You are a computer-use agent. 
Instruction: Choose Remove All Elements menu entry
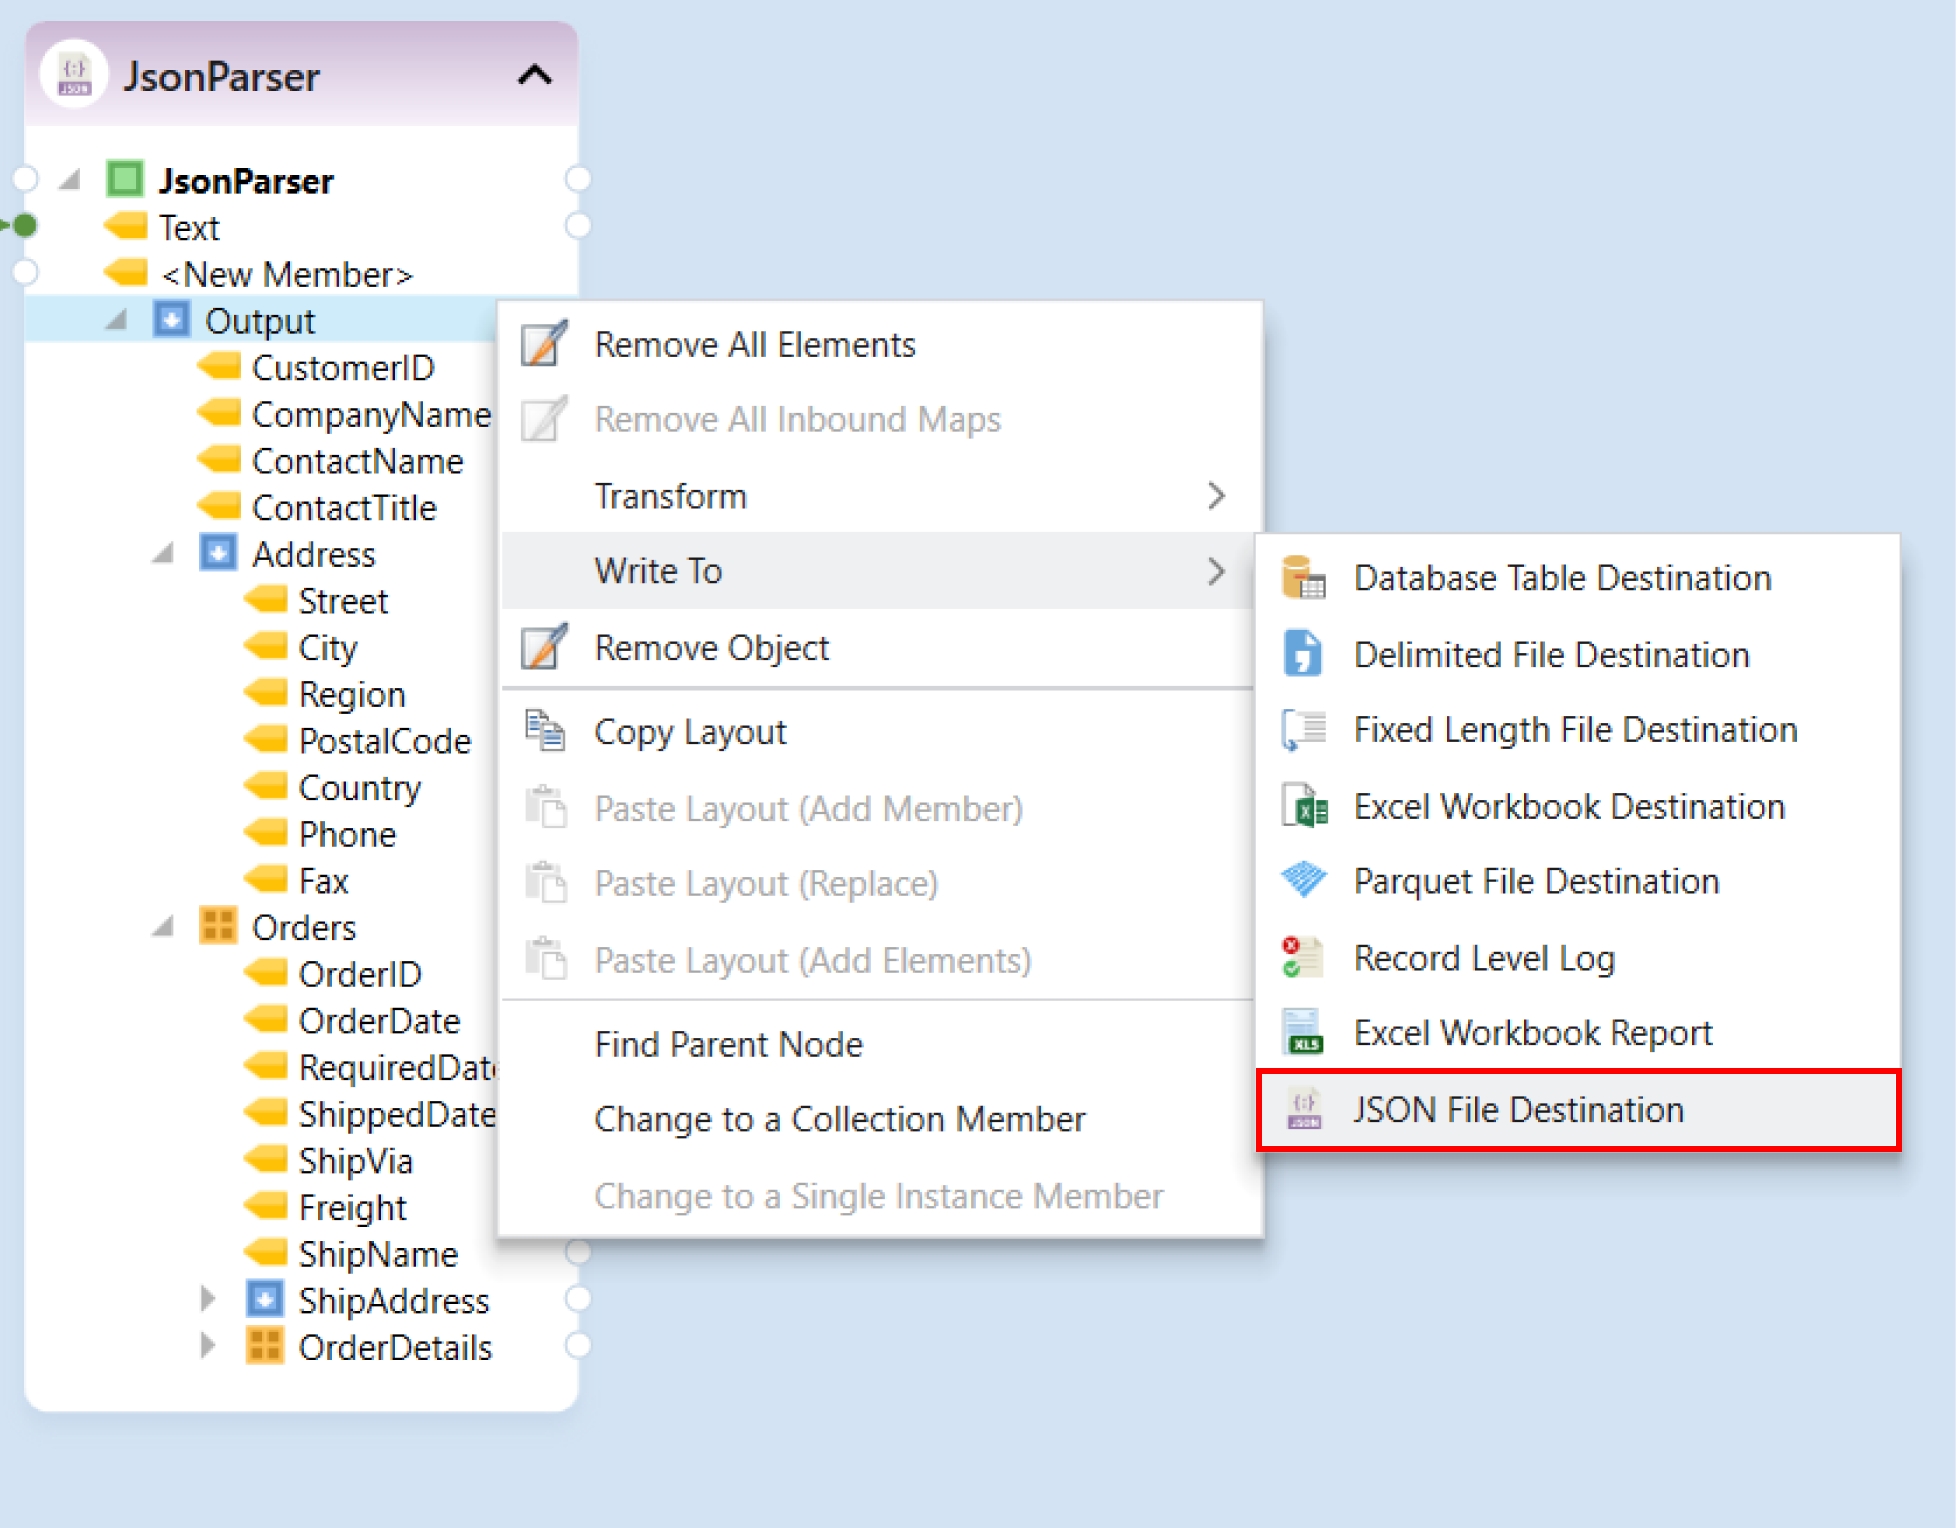pos(754,345)
